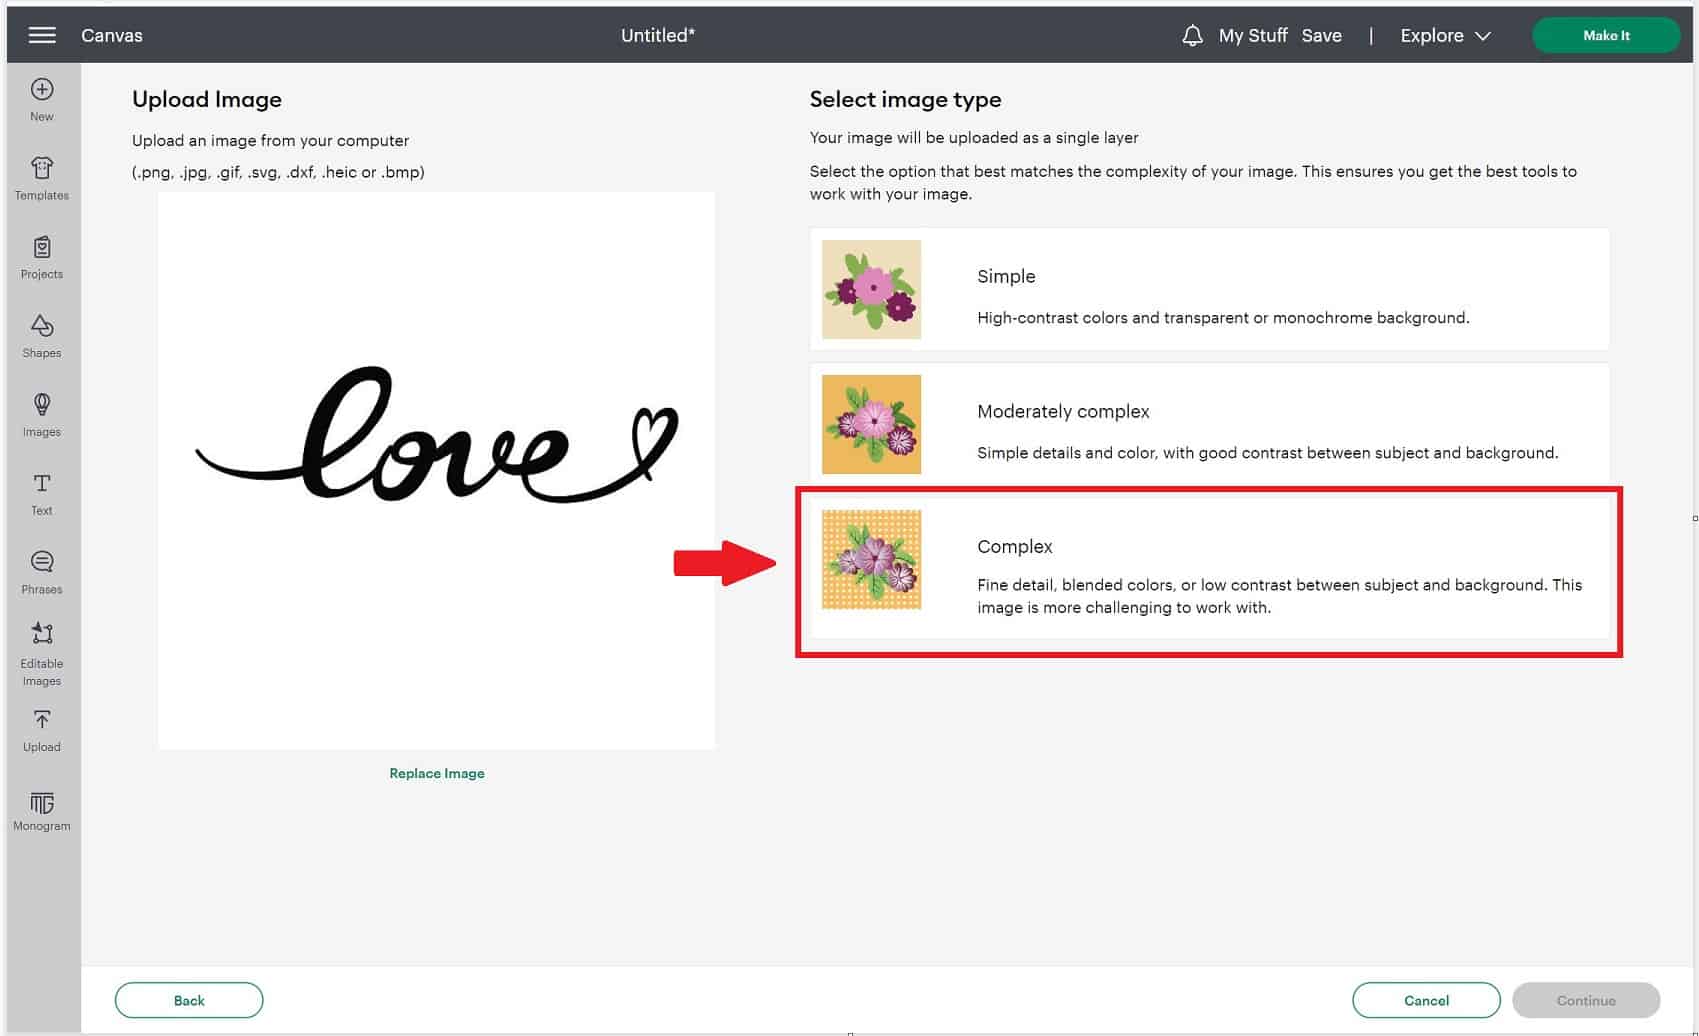Click the Replace Image link
This screenshot has width=1699, height=1036.
(436, 773)
